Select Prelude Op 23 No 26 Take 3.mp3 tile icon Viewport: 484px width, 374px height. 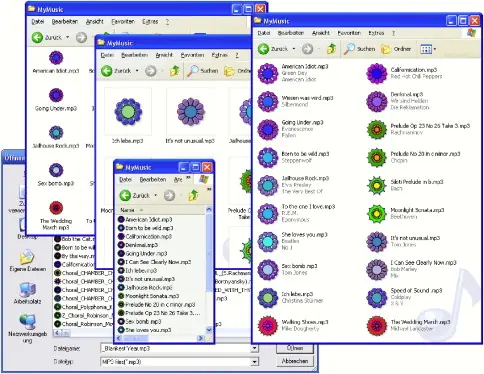click(377, 129)
